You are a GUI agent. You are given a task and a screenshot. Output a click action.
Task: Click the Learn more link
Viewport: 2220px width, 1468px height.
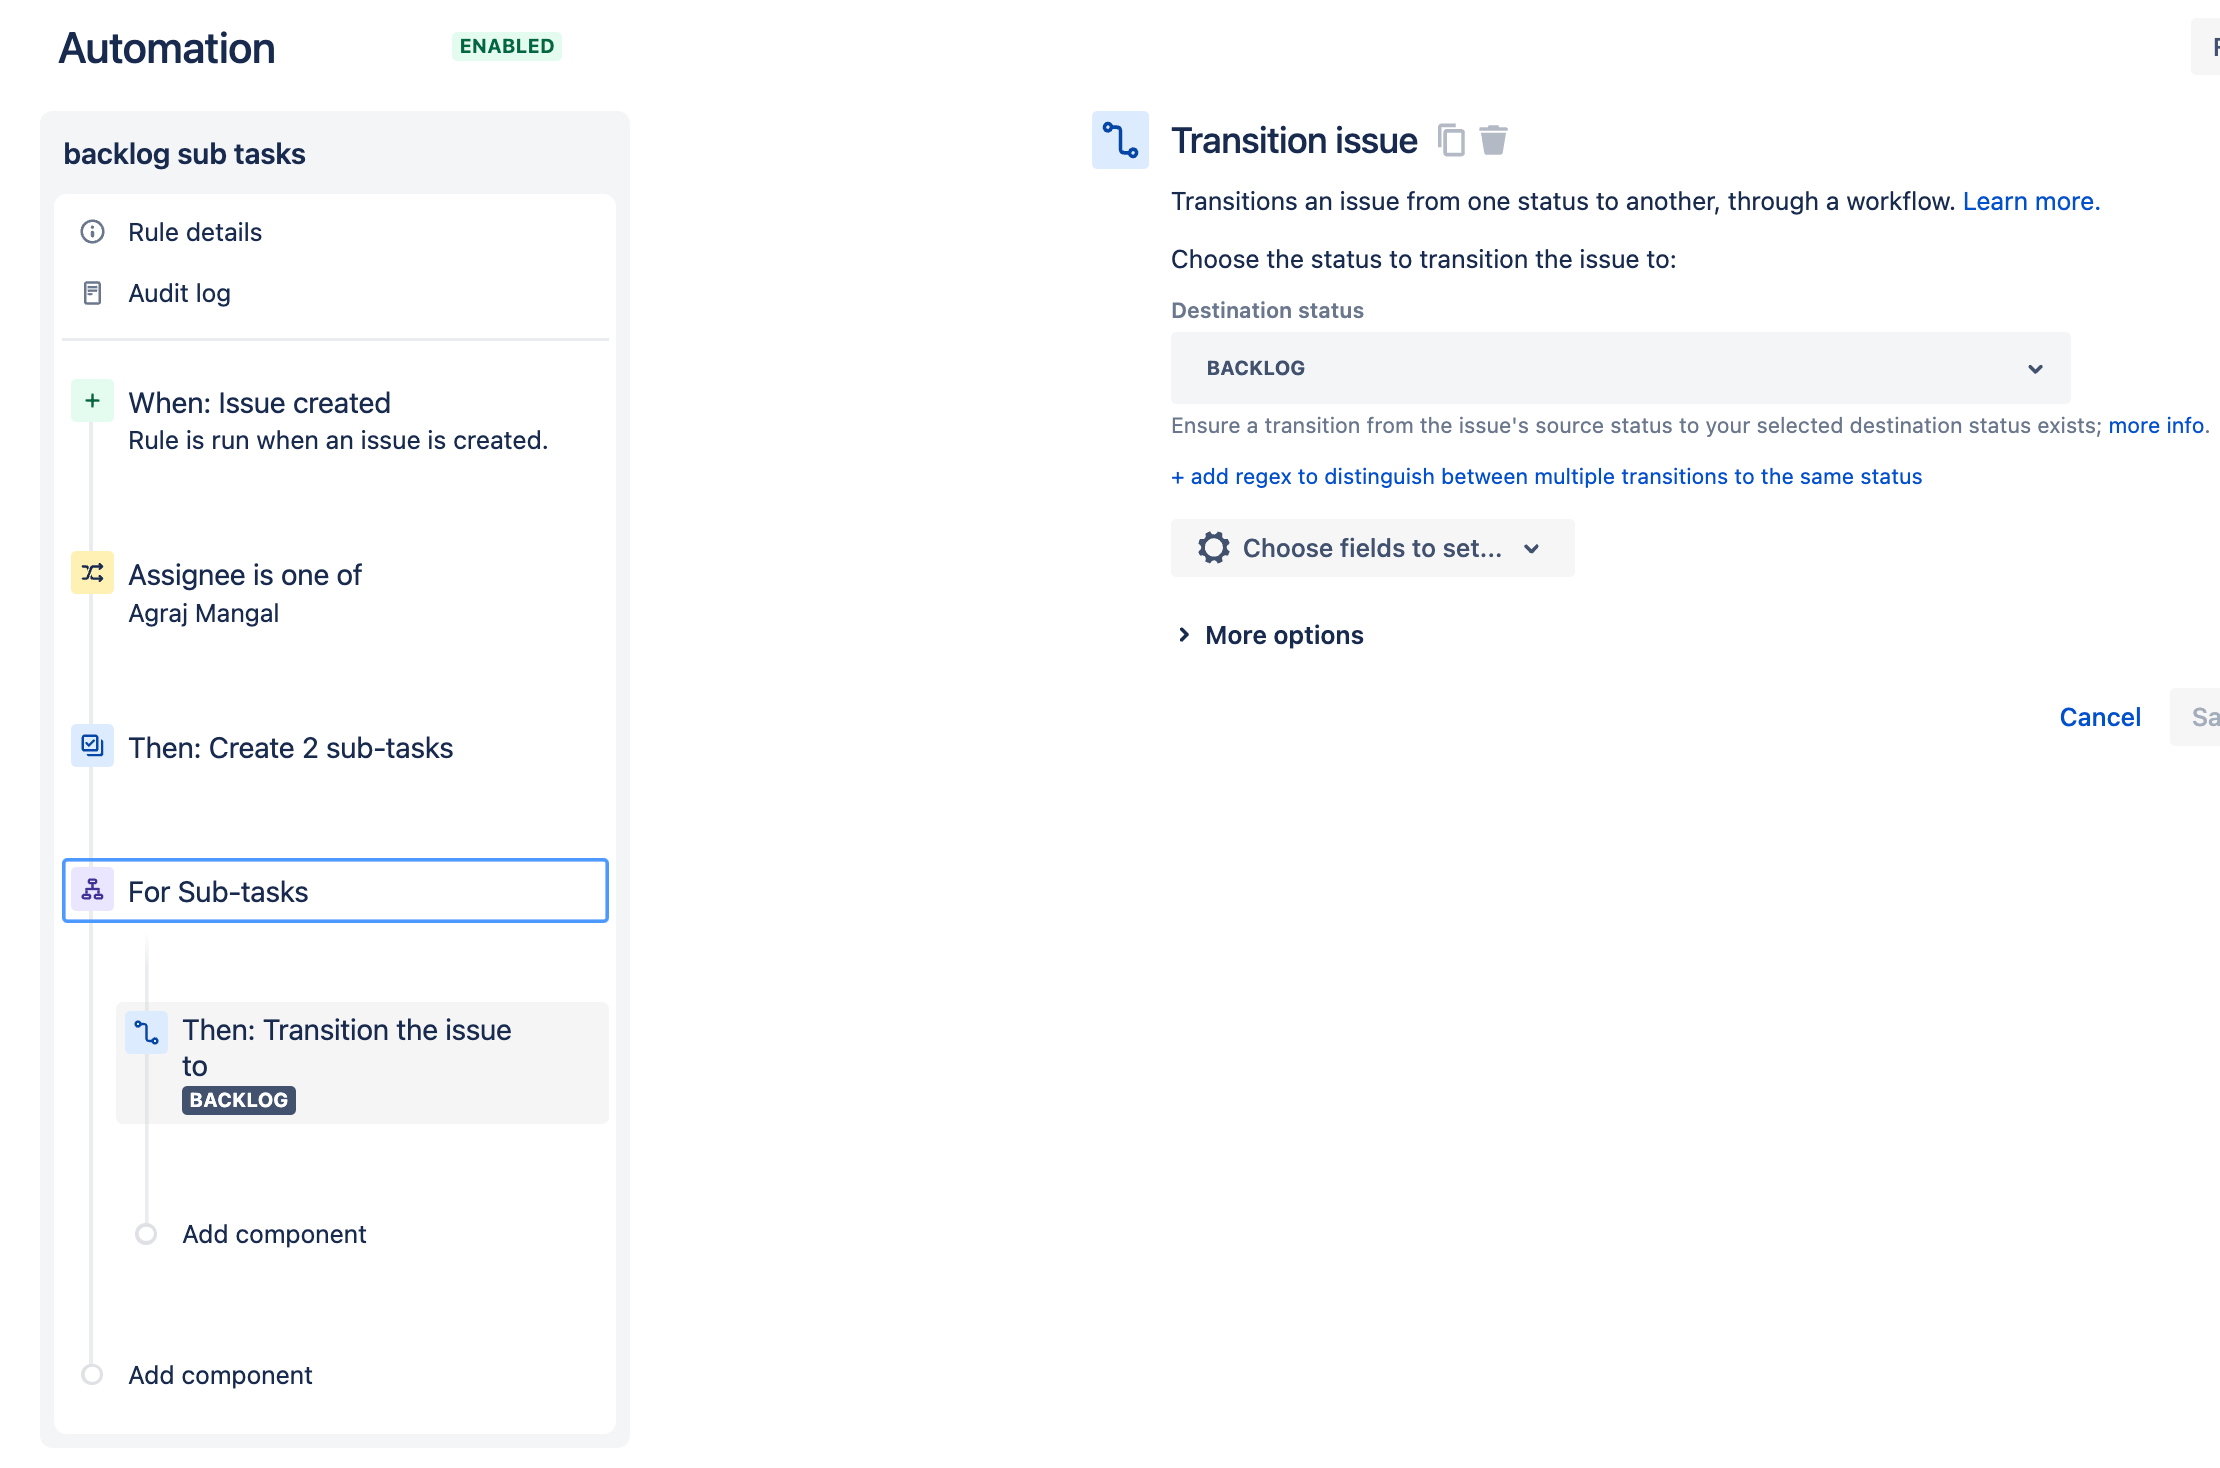coord(2030,201)
